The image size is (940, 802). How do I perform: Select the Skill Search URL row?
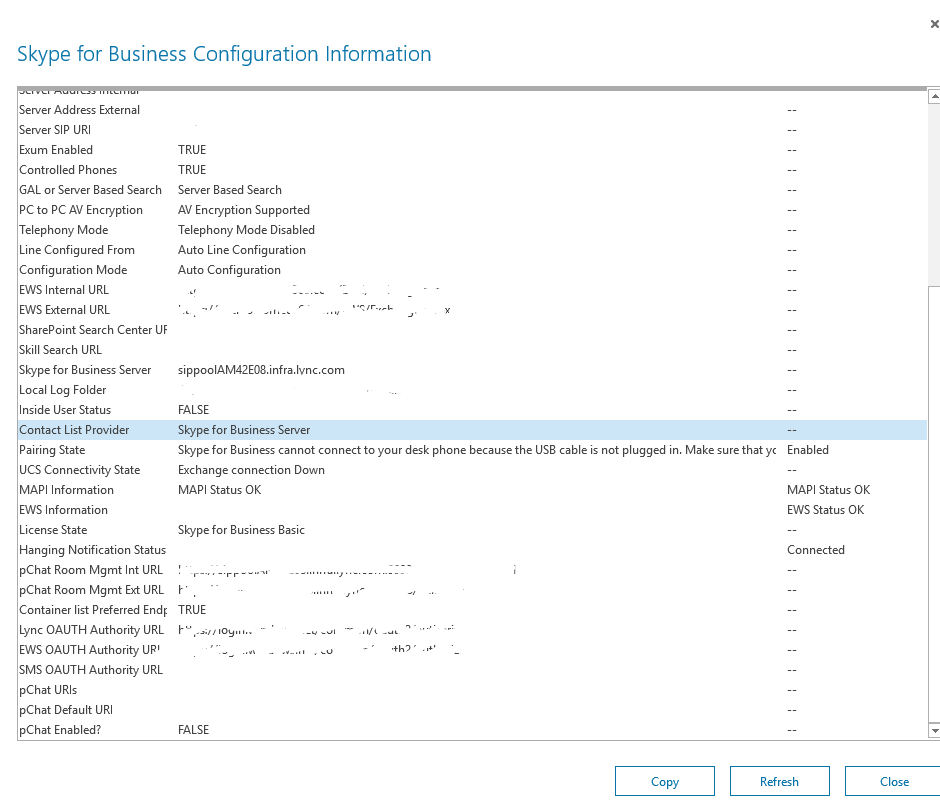click(x=472, y=349)
